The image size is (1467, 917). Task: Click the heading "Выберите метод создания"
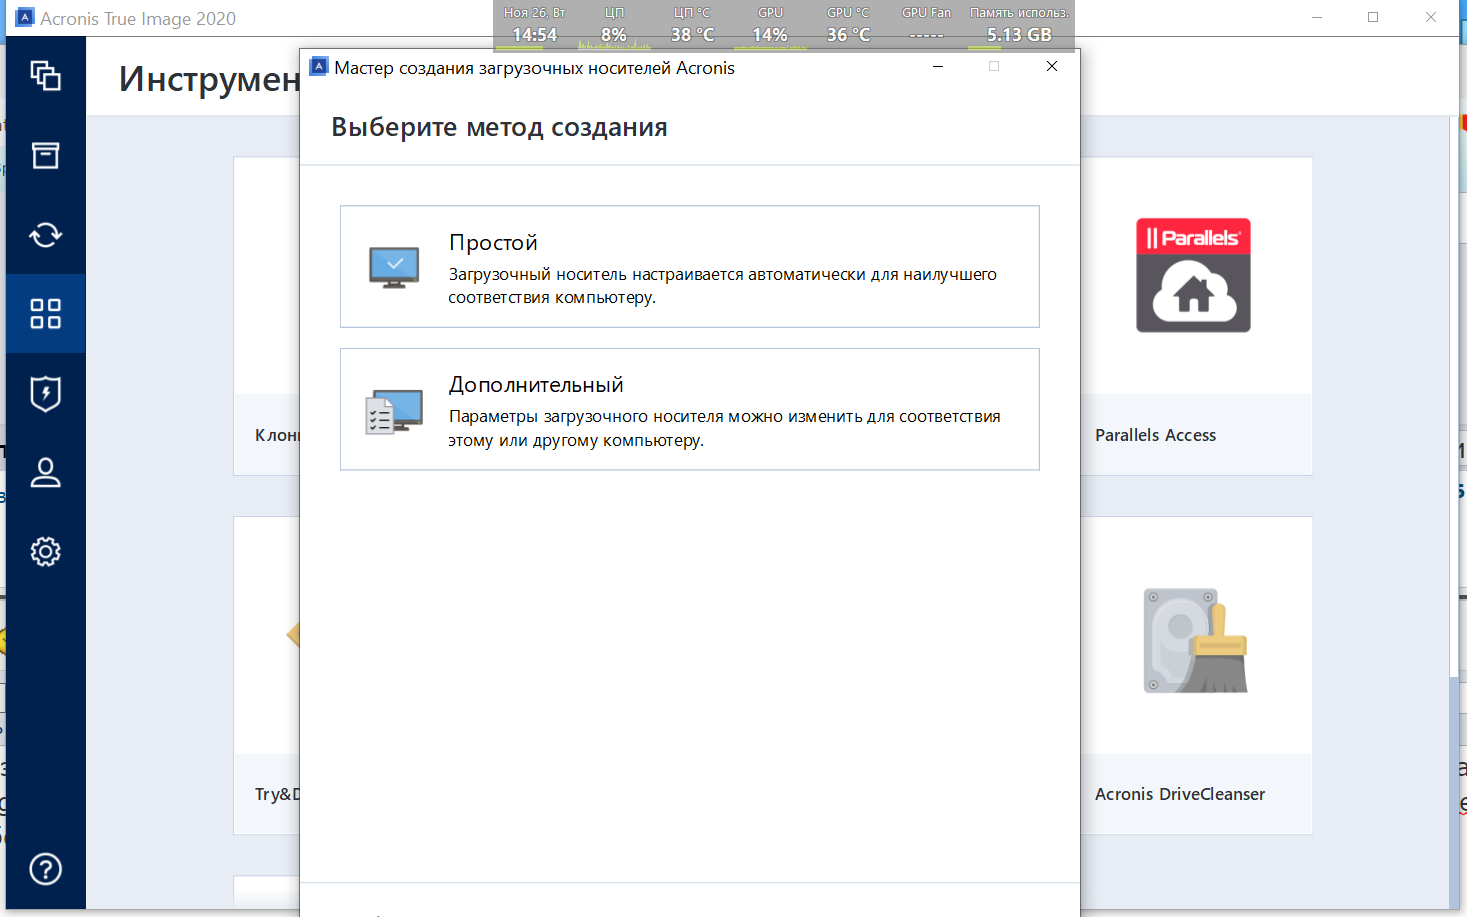(499, 127)
